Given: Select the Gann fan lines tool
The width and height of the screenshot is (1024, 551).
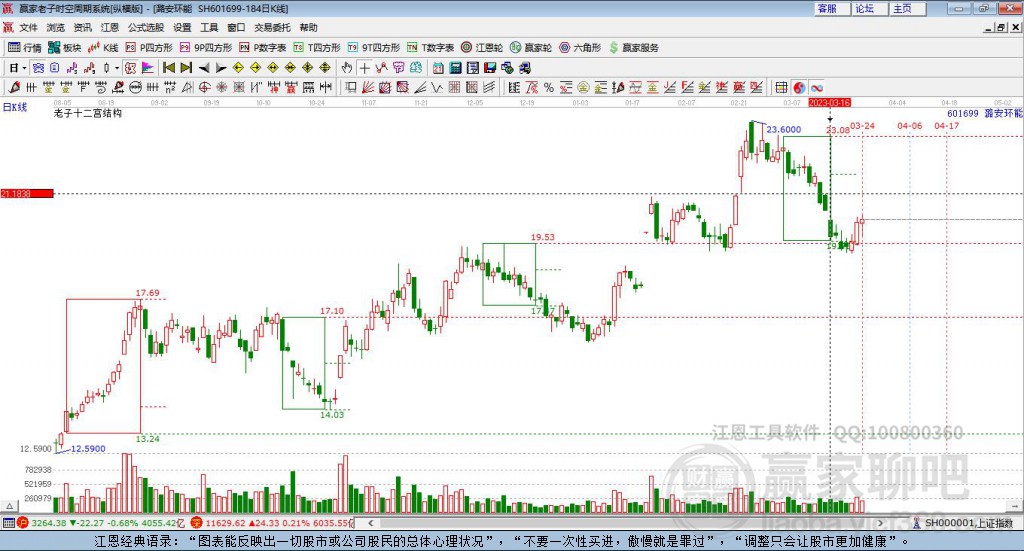Looking at the screenshot, I should tap(368, 87).
